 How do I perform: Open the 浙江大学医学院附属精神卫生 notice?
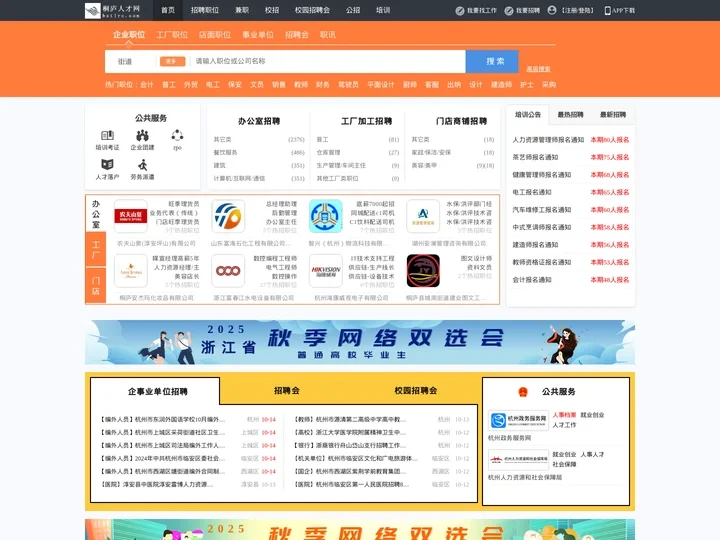350,433
